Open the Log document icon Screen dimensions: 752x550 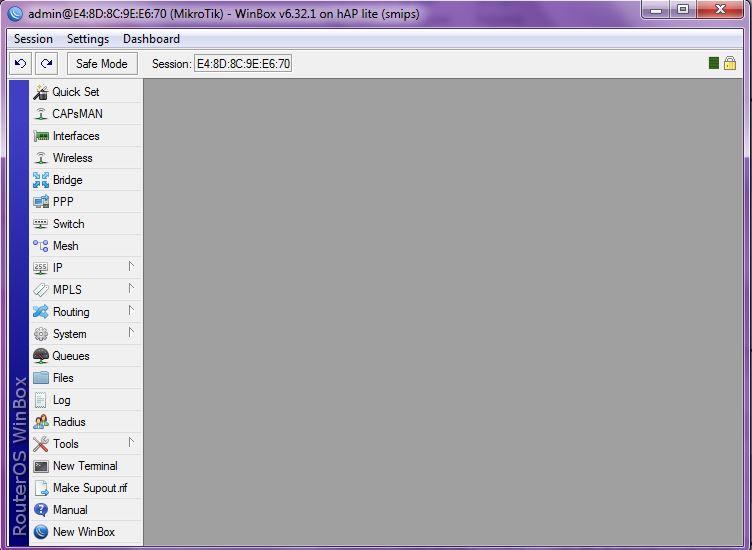pos(41,400)
